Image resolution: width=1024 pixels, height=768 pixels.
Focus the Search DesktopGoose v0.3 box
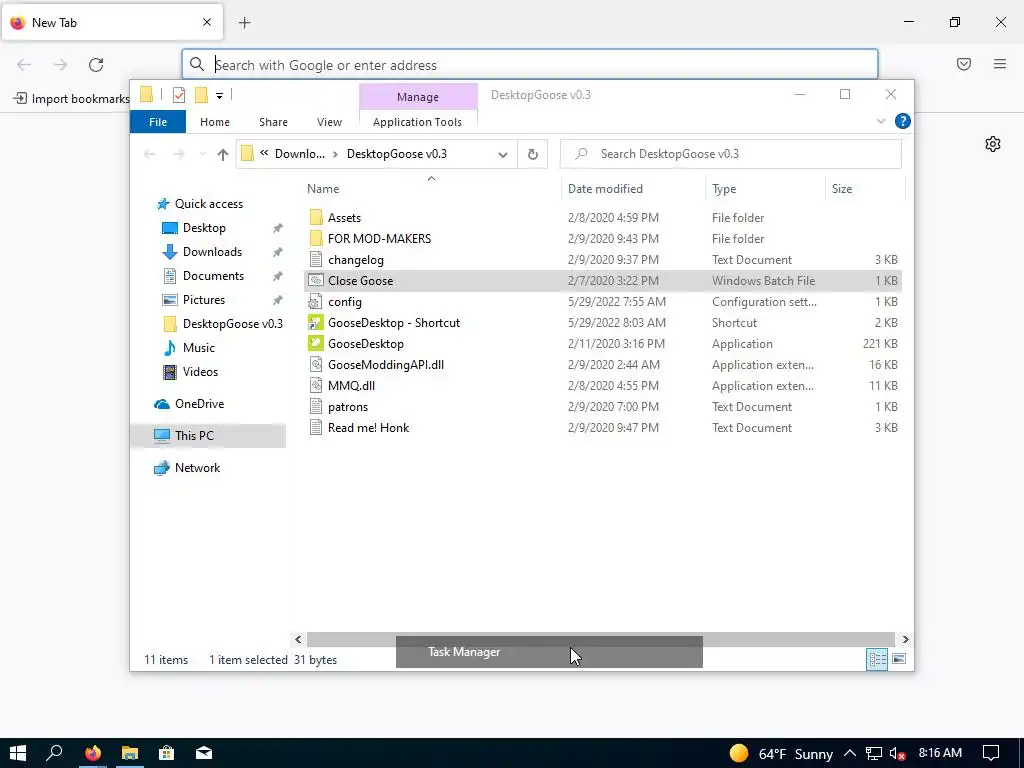[731, 154]
